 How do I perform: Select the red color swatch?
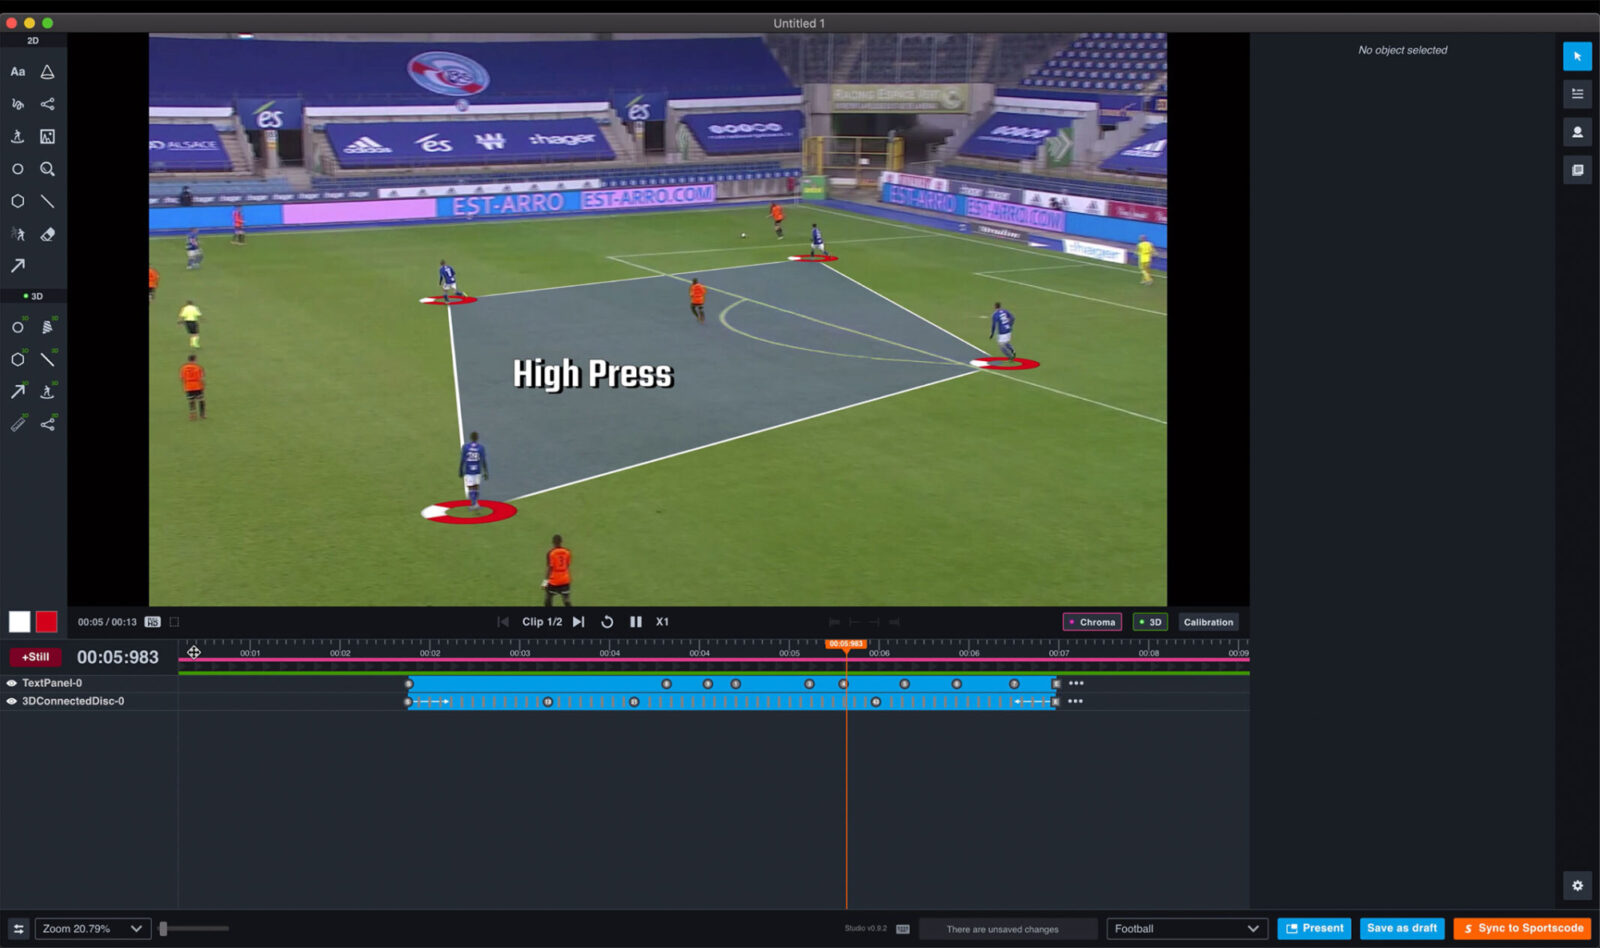(x=46, y=621)
